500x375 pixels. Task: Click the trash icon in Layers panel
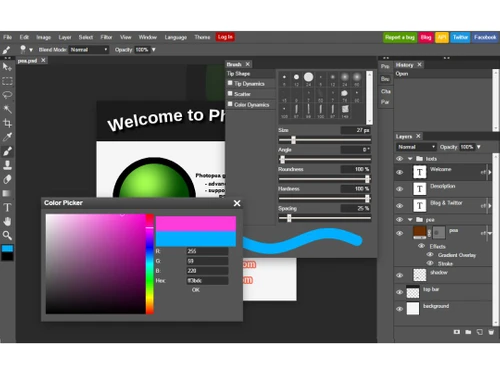point(491,332)
